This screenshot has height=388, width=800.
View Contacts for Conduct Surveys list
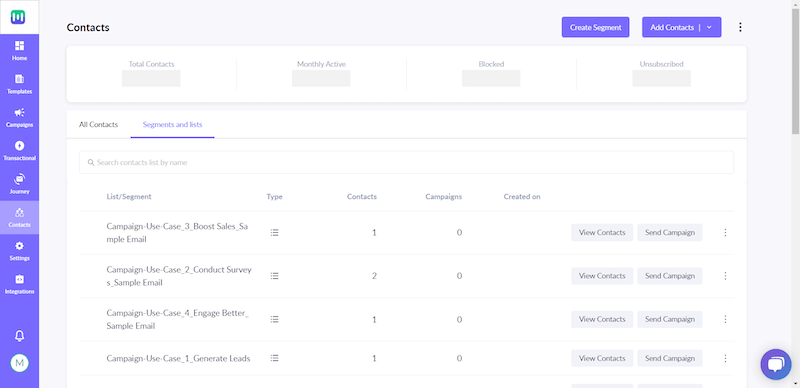602,276
